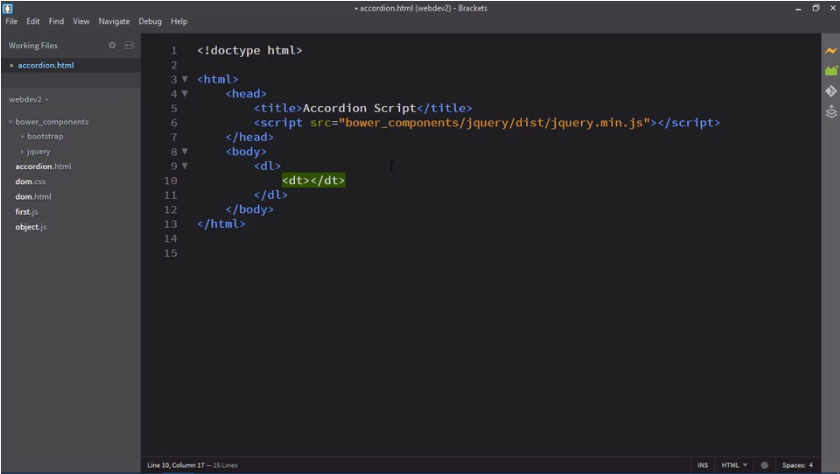Fold the body tag on line 8
840x474 pixels.
[x=185, y=152]
